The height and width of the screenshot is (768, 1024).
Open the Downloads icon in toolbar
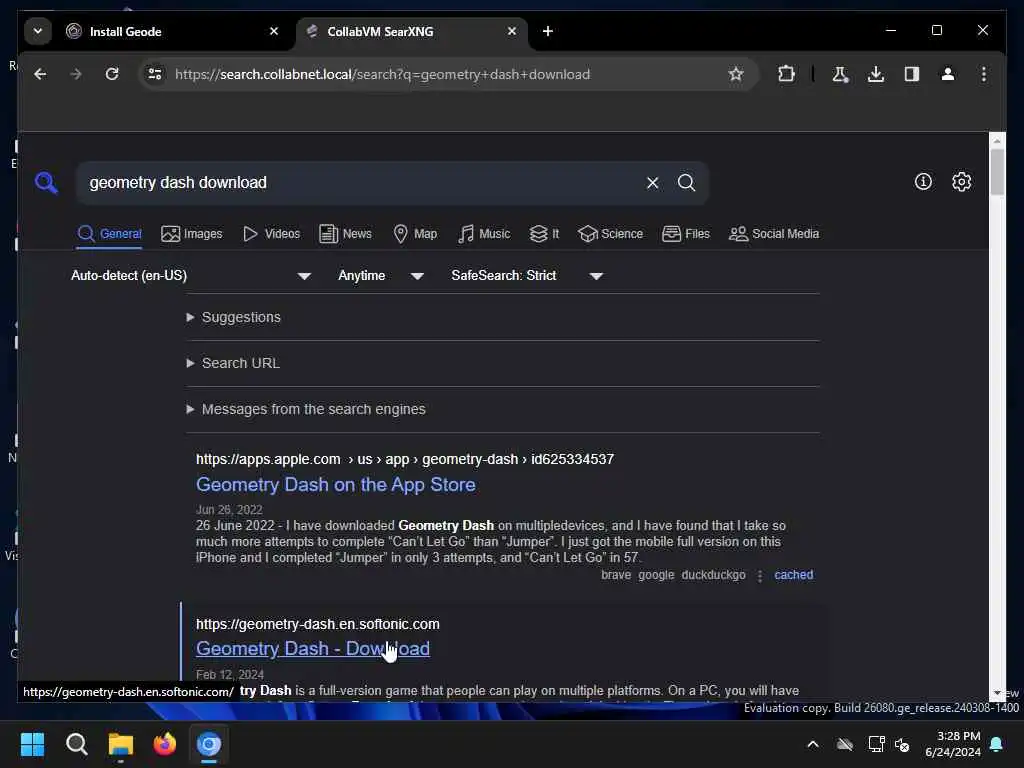[876, 74]
